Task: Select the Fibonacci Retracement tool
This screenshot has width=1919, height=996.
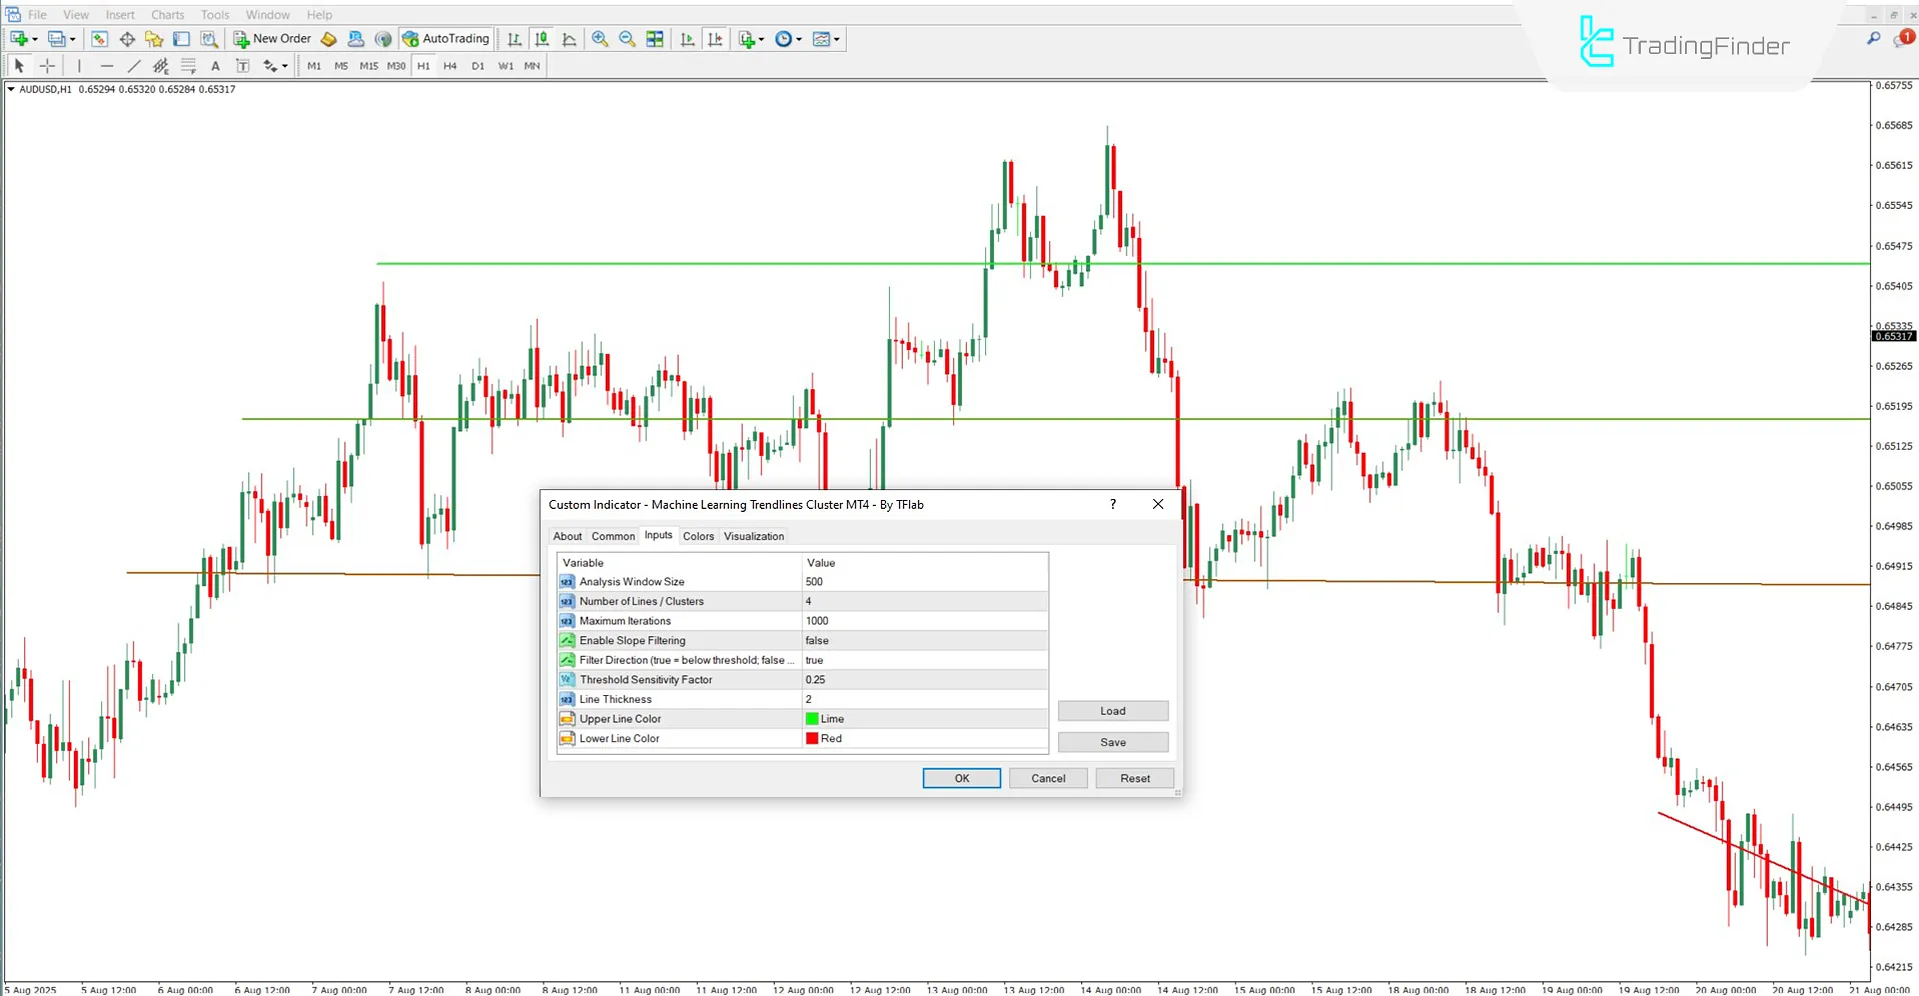Action: 188,65
